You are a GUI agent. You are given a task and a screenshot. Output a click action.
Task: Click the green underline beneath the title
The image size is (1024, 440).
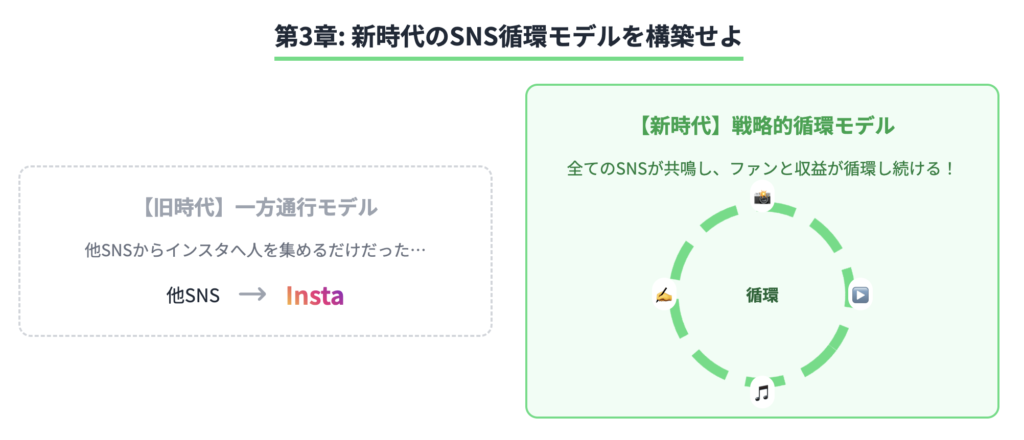tap(508, 58)
